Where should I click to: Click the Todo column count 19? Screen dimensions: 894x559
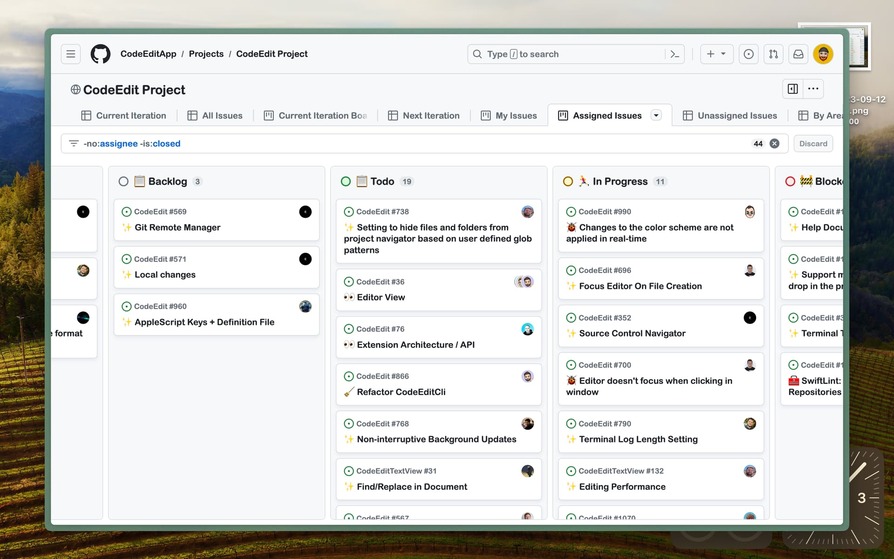tap(407, 181)
